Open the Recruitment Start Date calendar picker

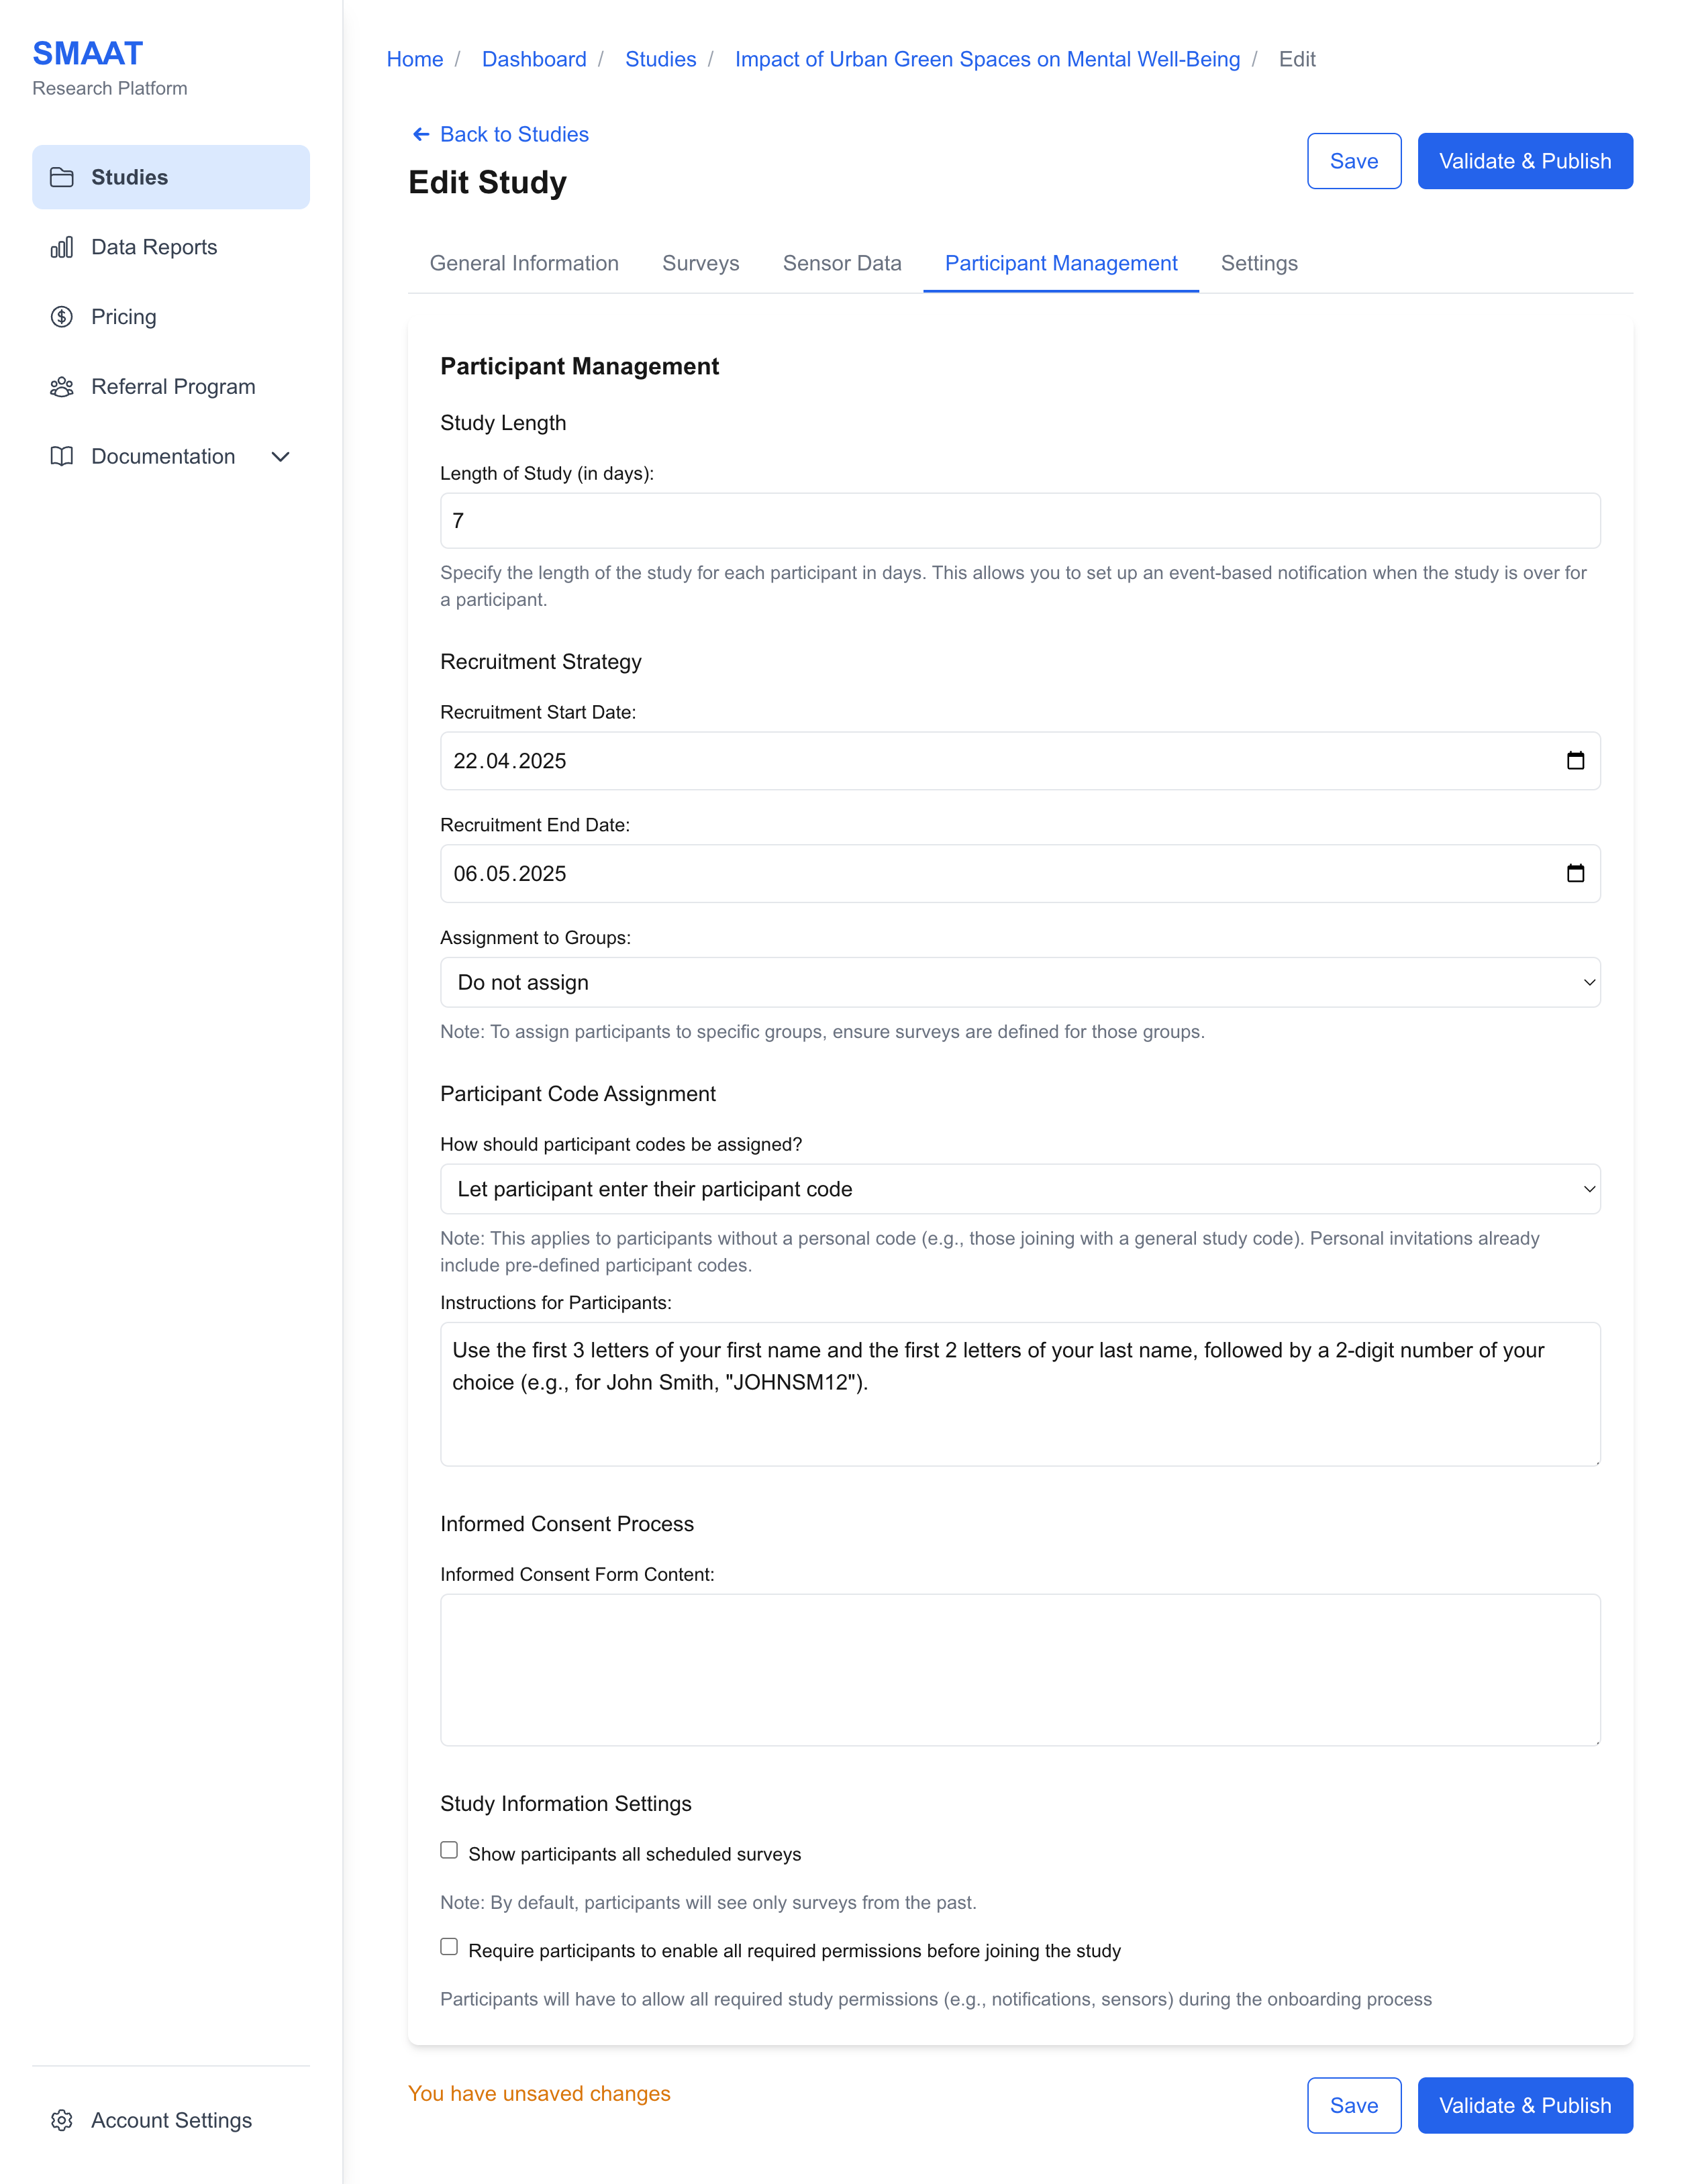(1577, 760)
